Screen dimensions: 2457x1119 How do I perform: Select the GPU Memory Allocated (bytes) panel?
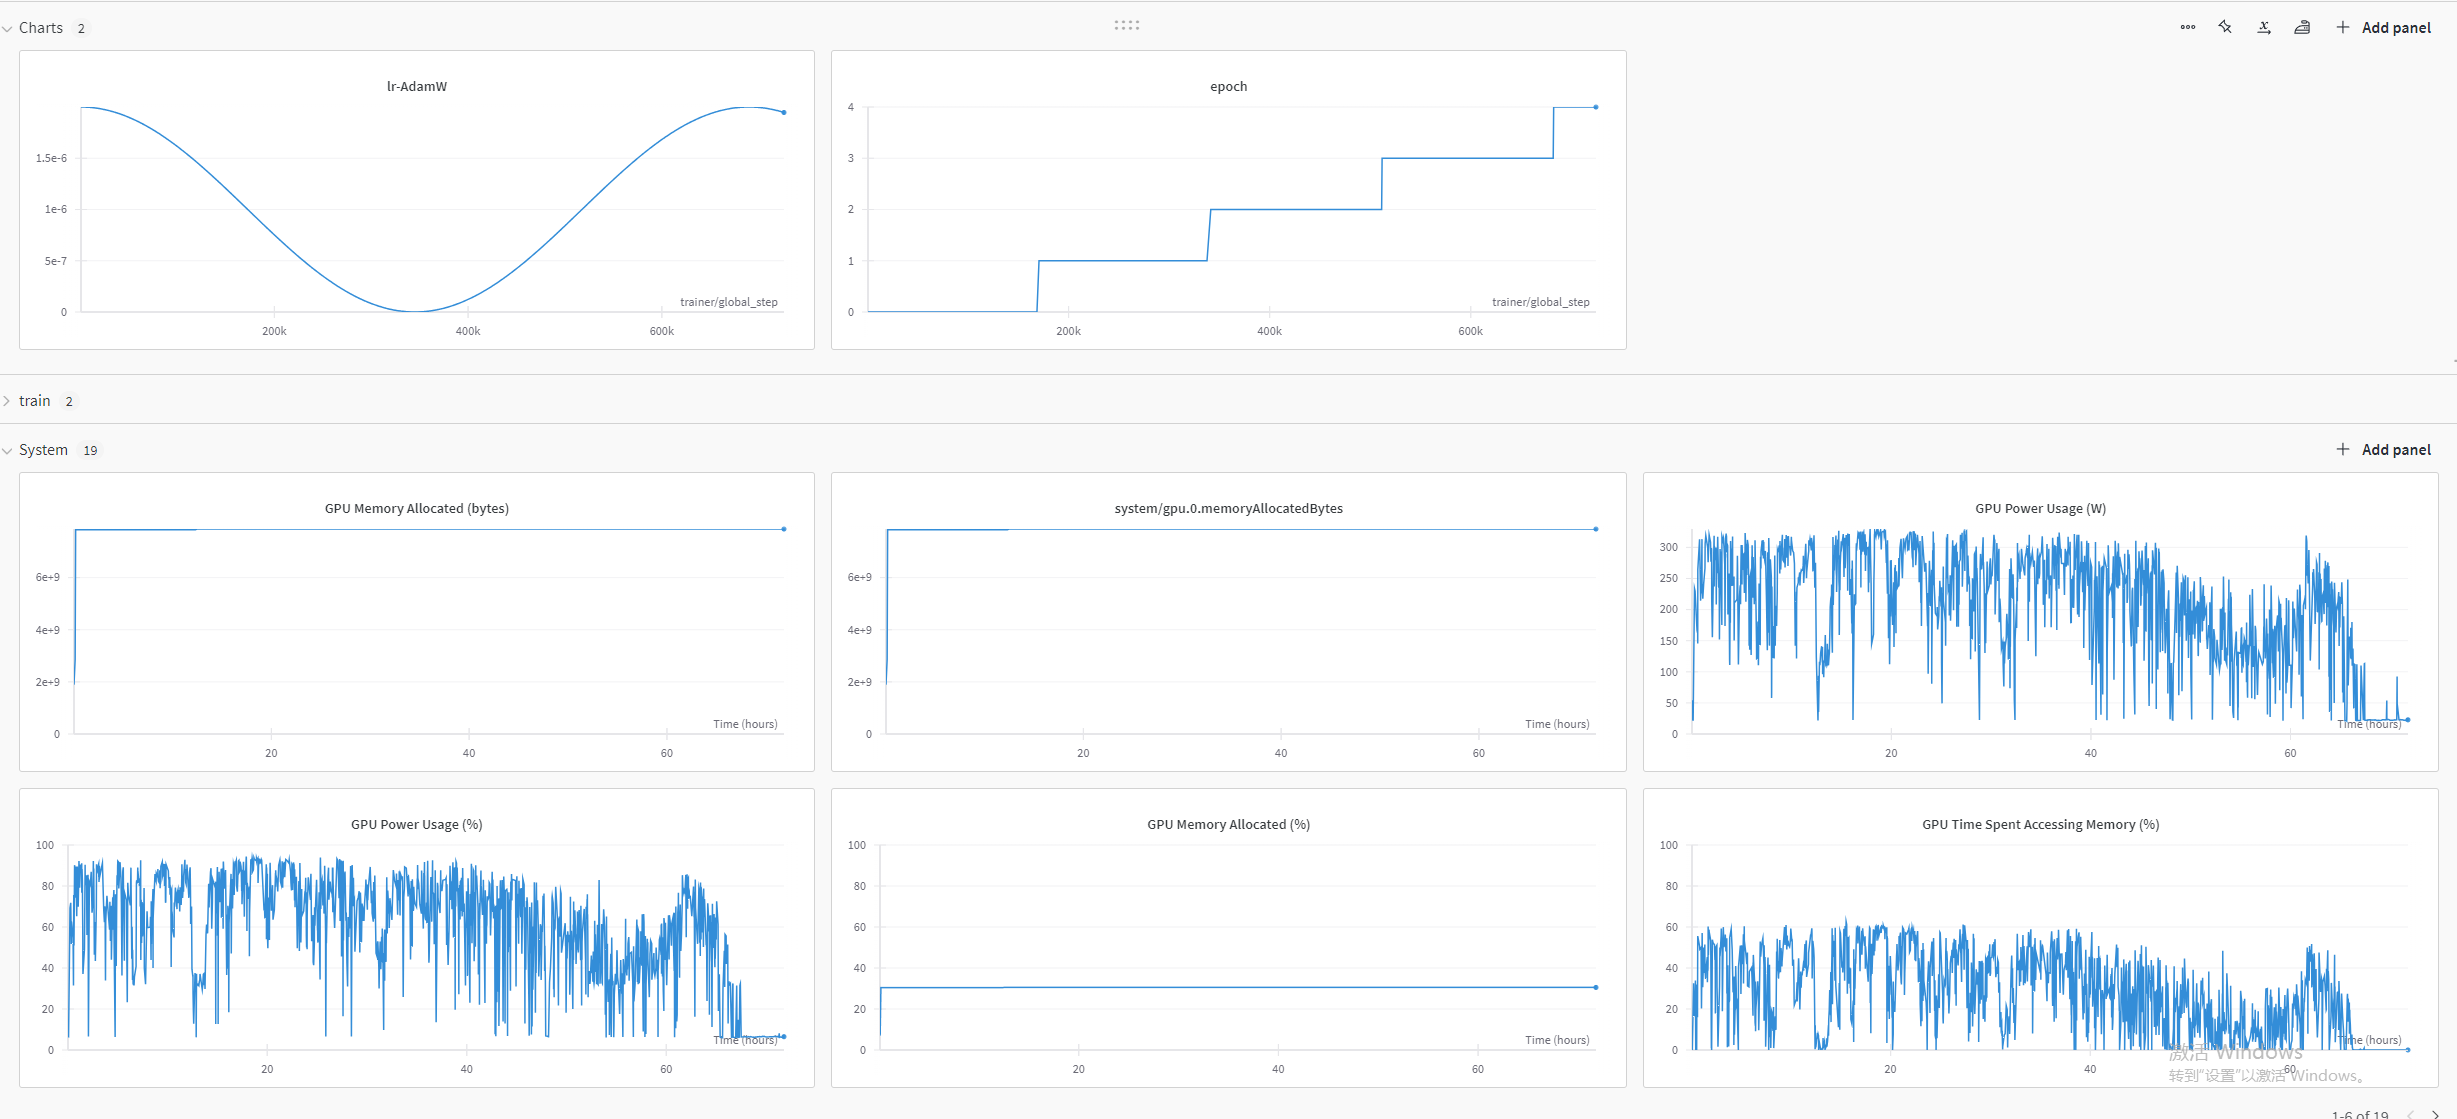(417, 622)
